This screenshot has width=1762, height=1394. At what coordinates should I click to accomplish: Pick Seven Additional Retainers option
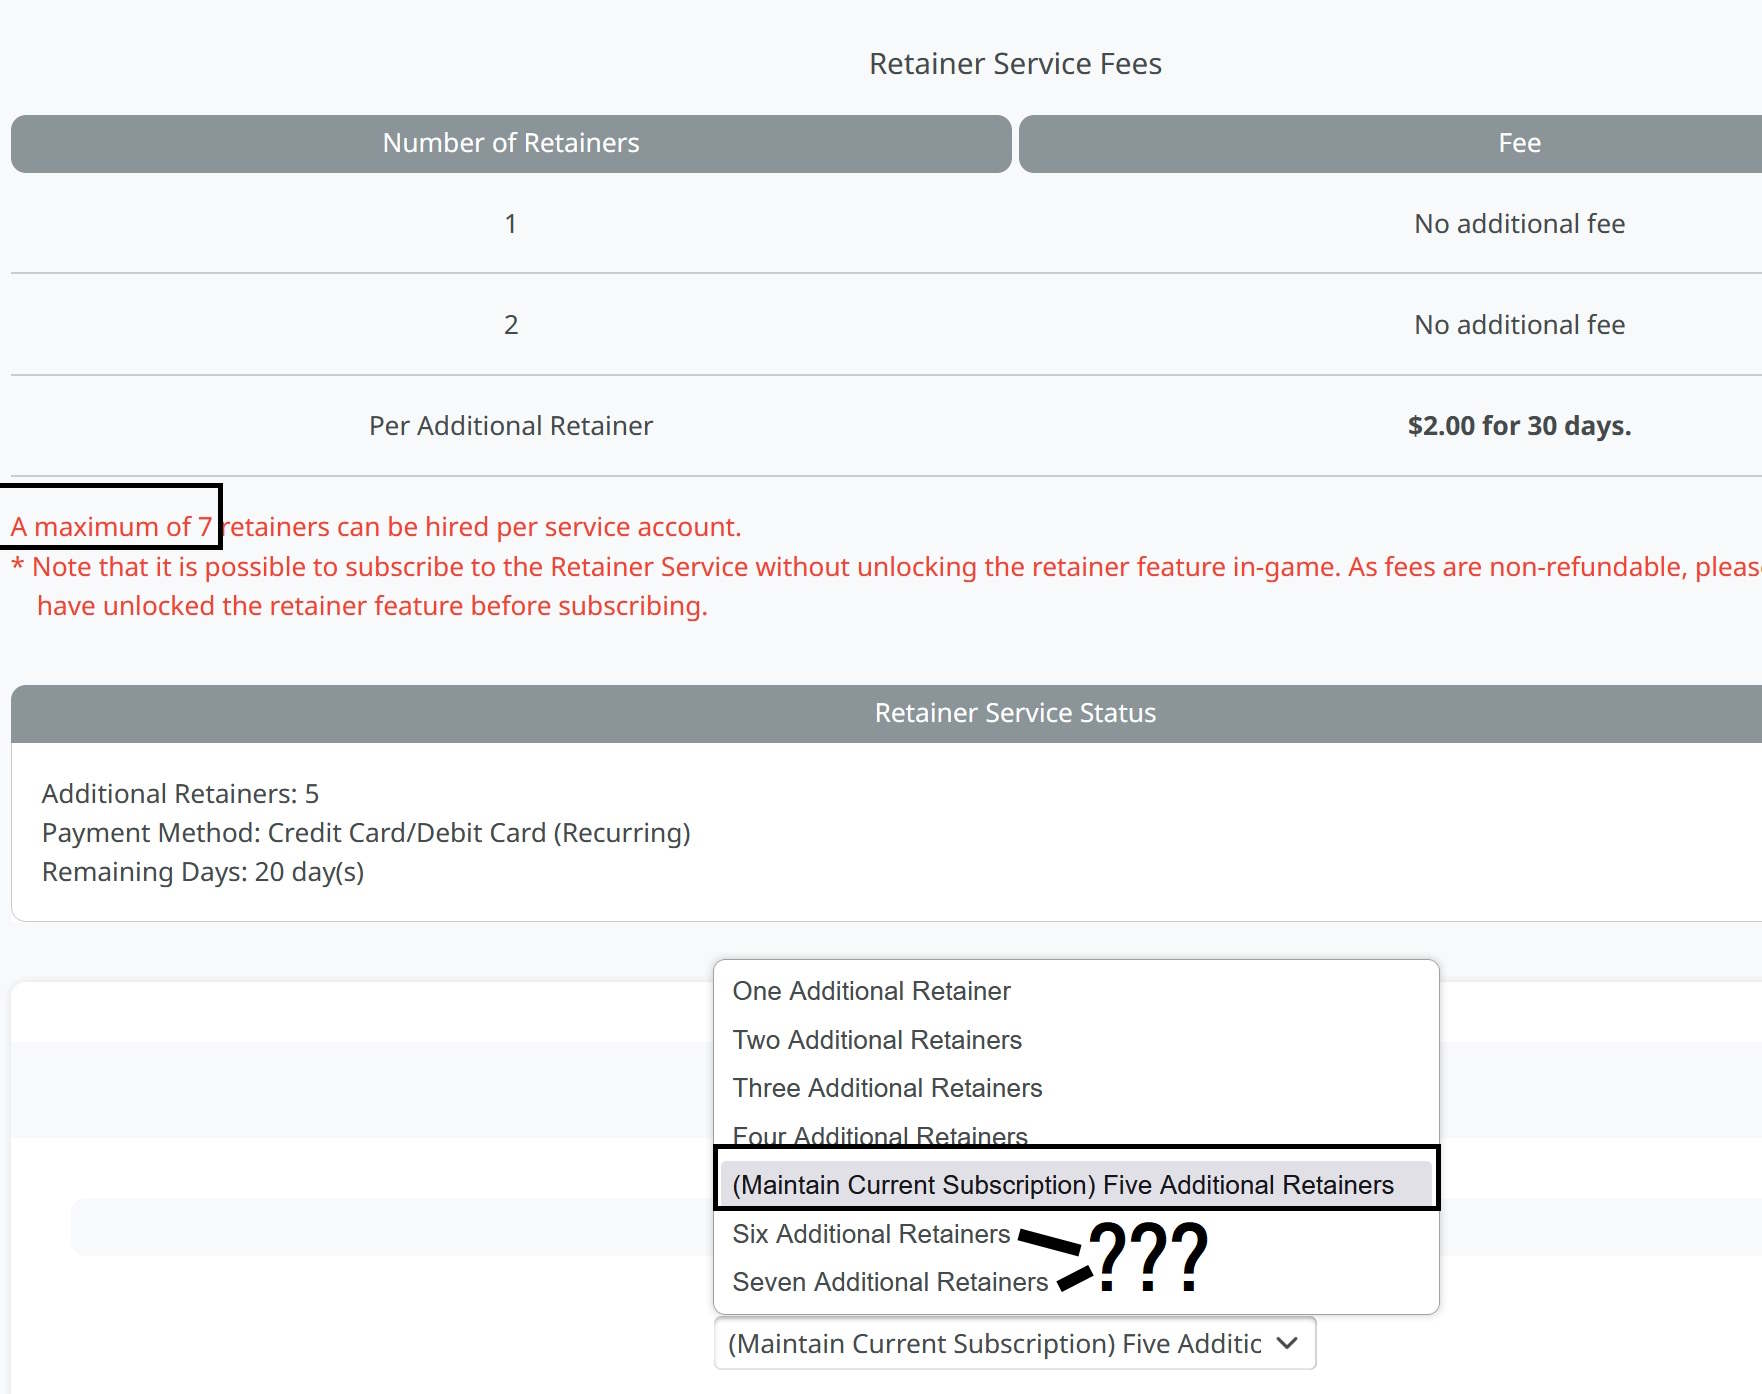pos(1076,1282)
